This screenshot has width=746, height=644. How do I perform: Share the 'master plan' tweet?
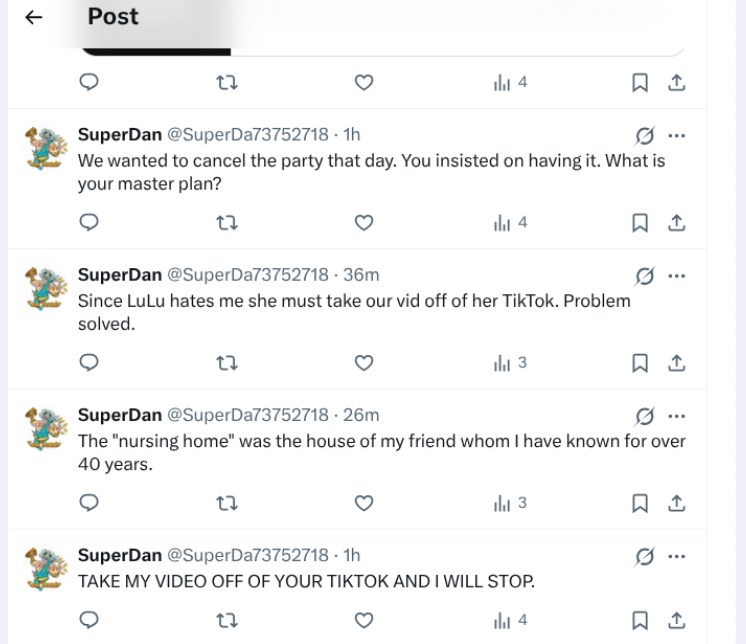(x=677, y=223)
